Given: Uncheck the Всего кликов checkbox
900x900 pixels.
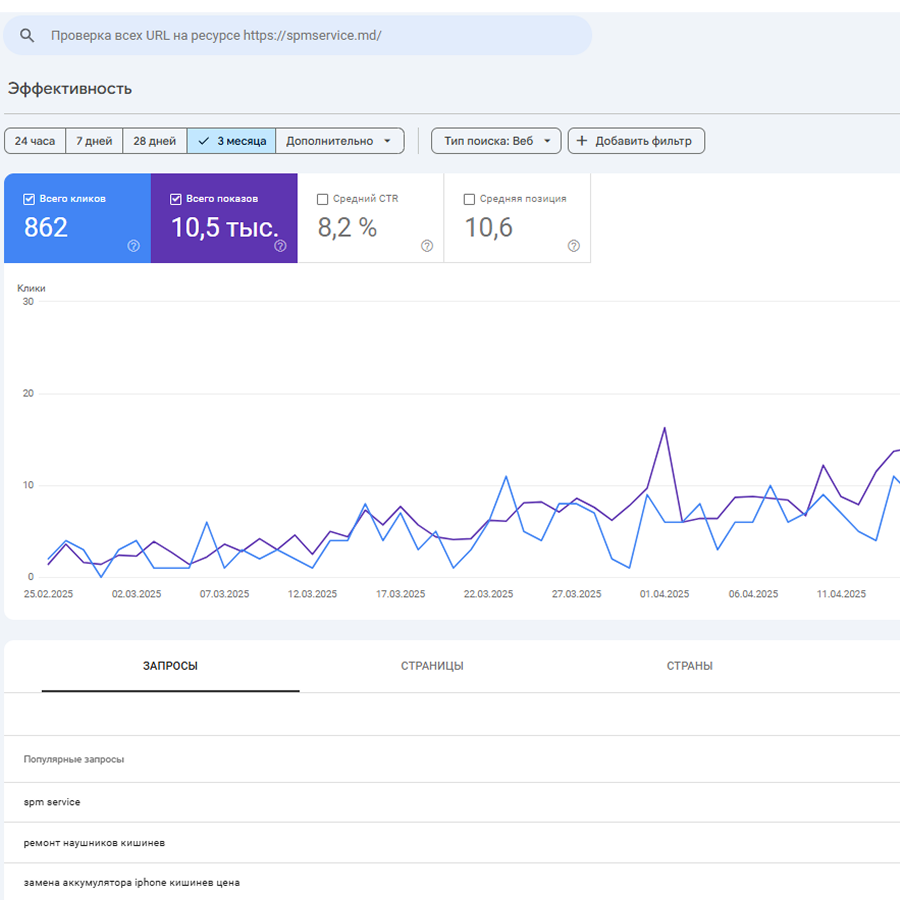Looking at the screenshot, I should tap(29, 199).
